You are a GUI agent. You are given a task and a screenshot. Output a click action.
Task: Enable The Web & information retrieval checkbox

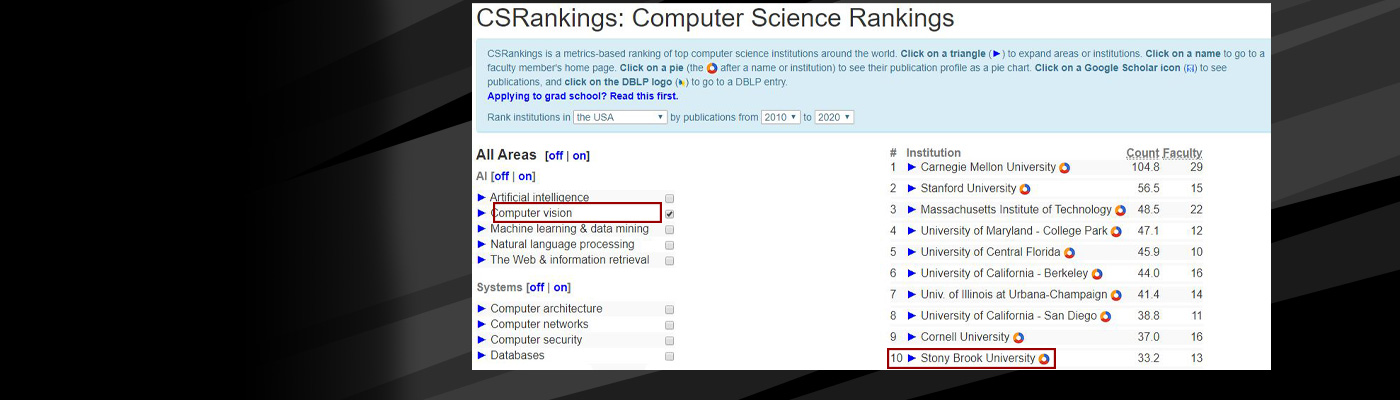coord(670,260)
